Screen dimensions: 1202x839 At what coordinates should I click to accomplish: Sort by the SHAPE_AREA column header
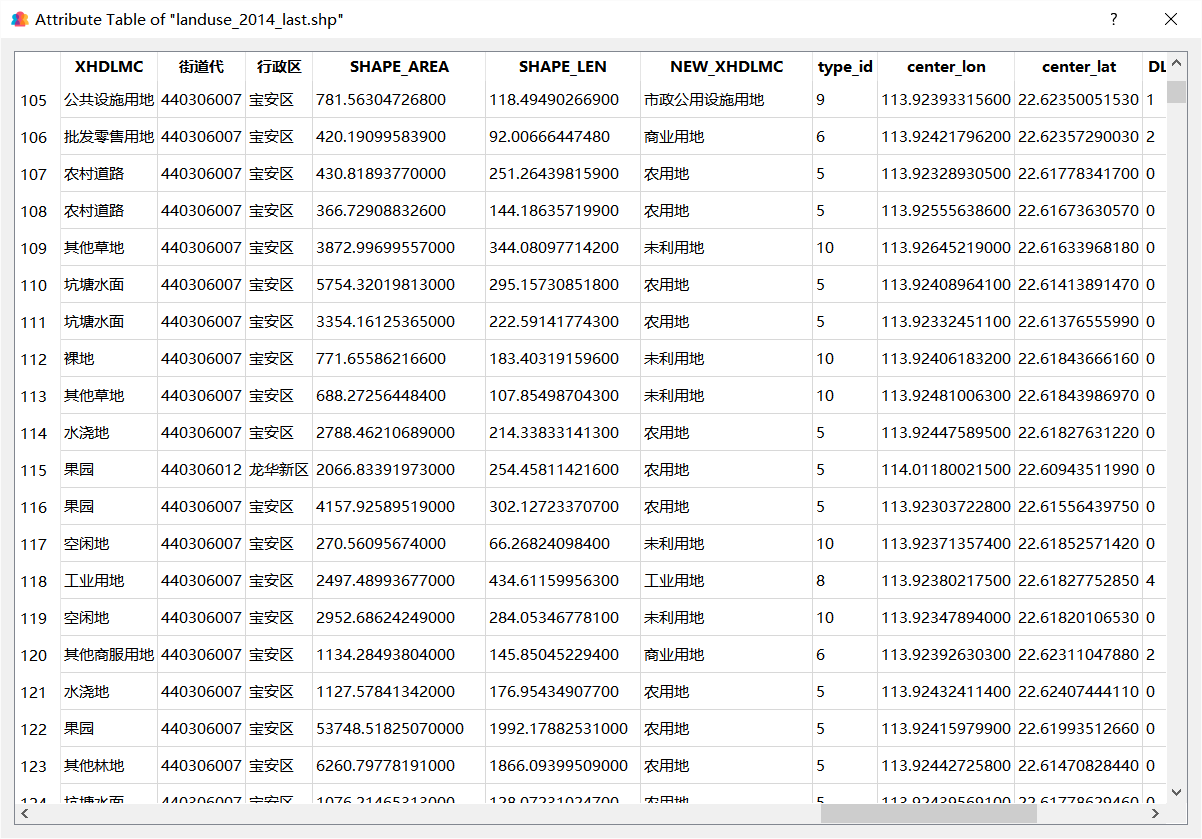(x=399, y=67)
